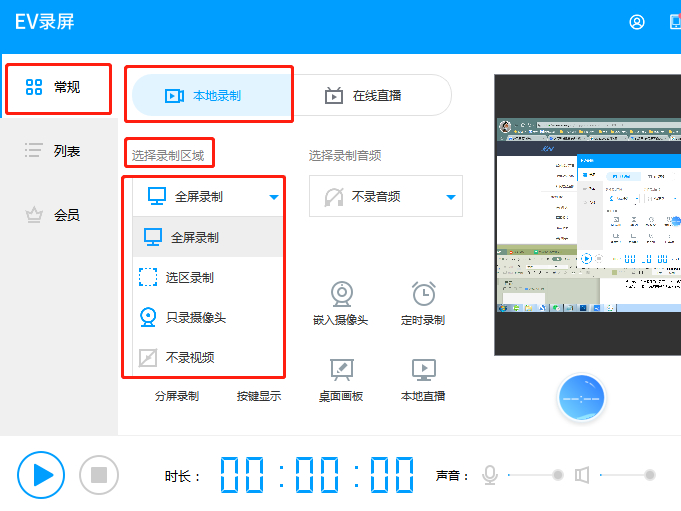Click the 选择录制区域 label

click(x=168, y=155)
